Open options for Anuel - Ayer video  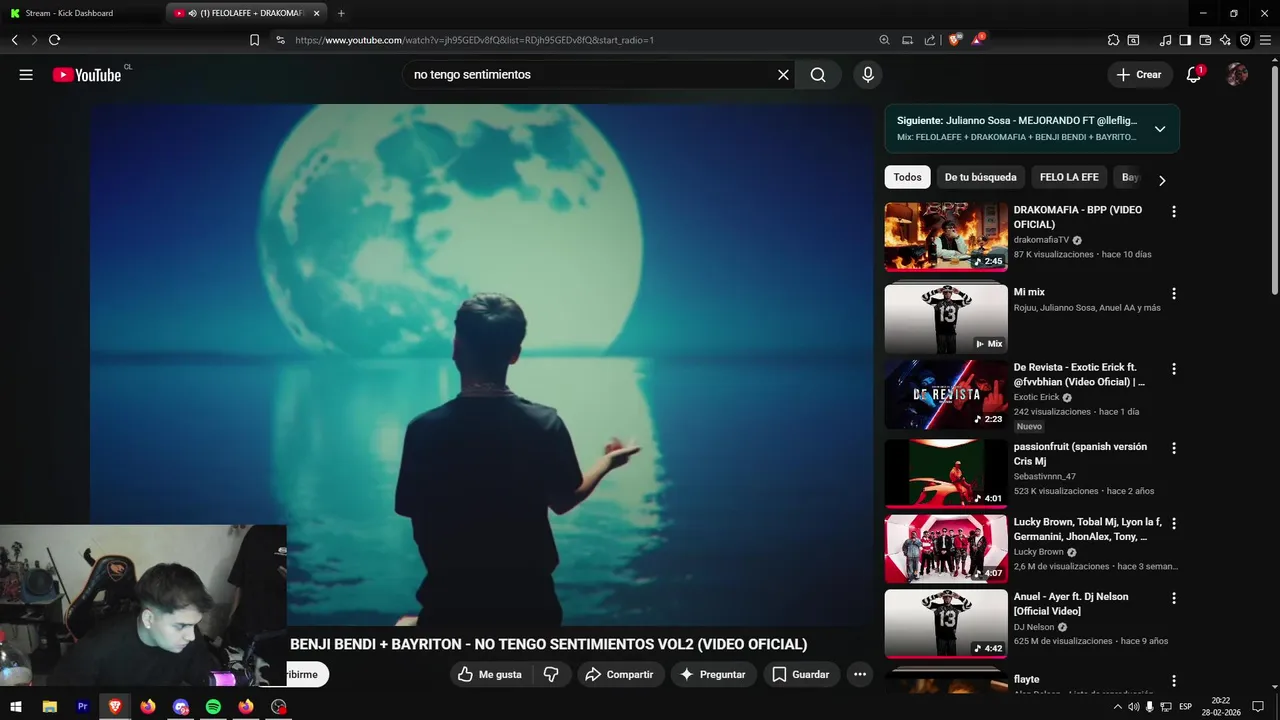tap(1174, 598)
